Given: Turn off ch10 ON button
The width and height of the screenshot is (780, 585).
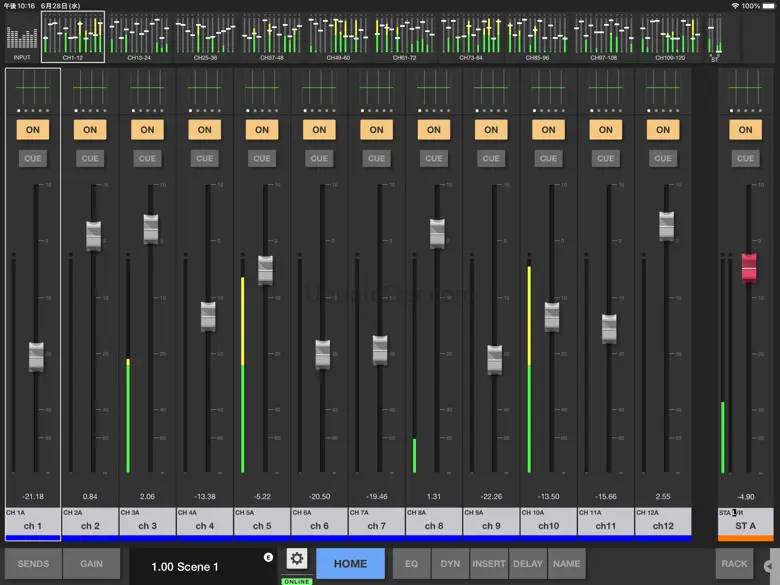Looking at the screenshot, I should [x=548, y=130].
